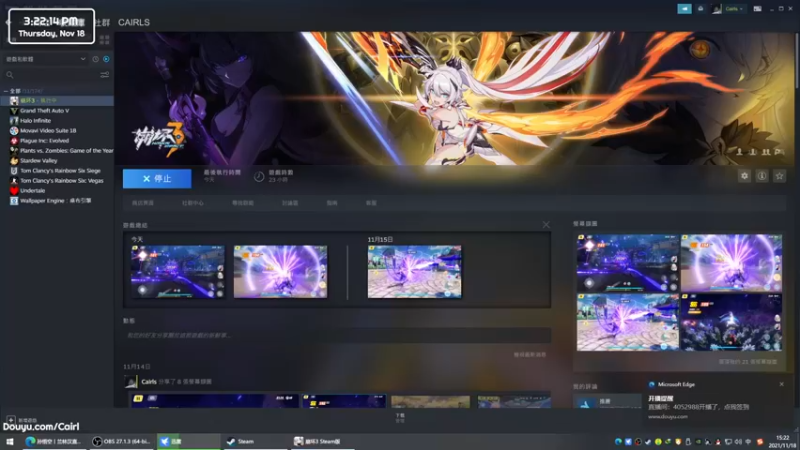Collapse the 全部 category in the library
800x450 pixels.
(x=6, y=91)
